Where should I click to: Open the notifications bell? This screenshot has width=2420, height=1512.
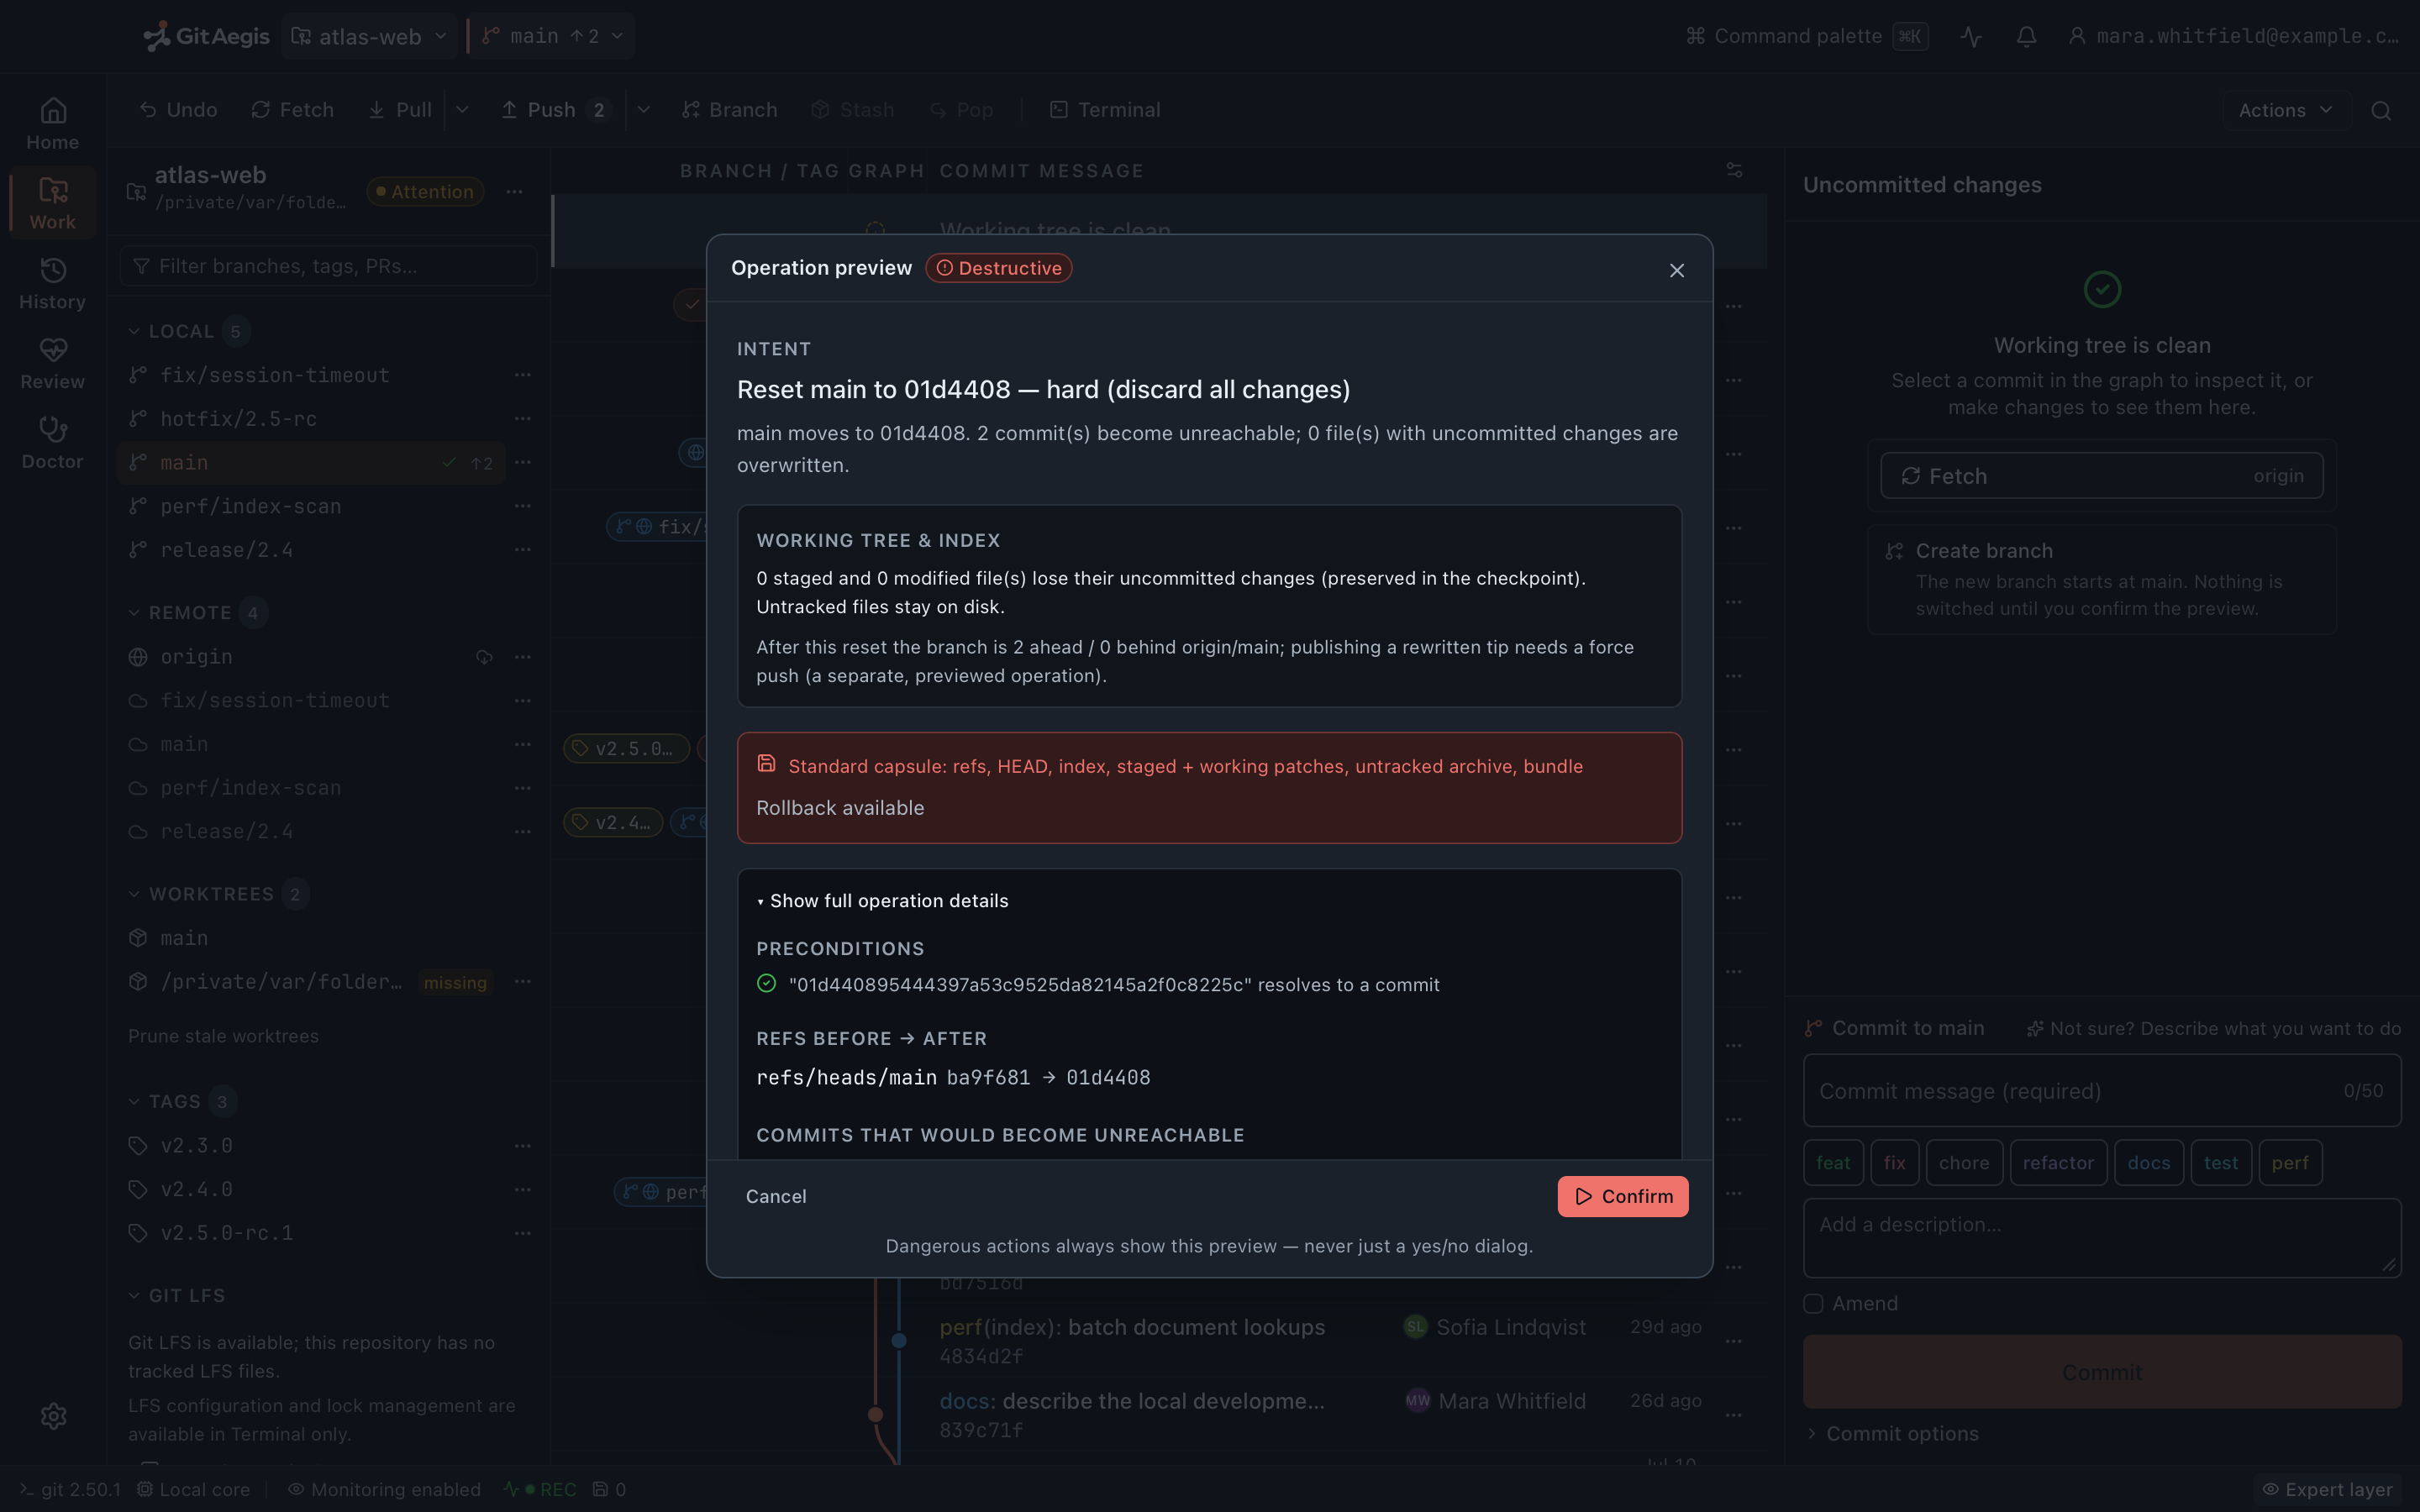[2026, 36]
